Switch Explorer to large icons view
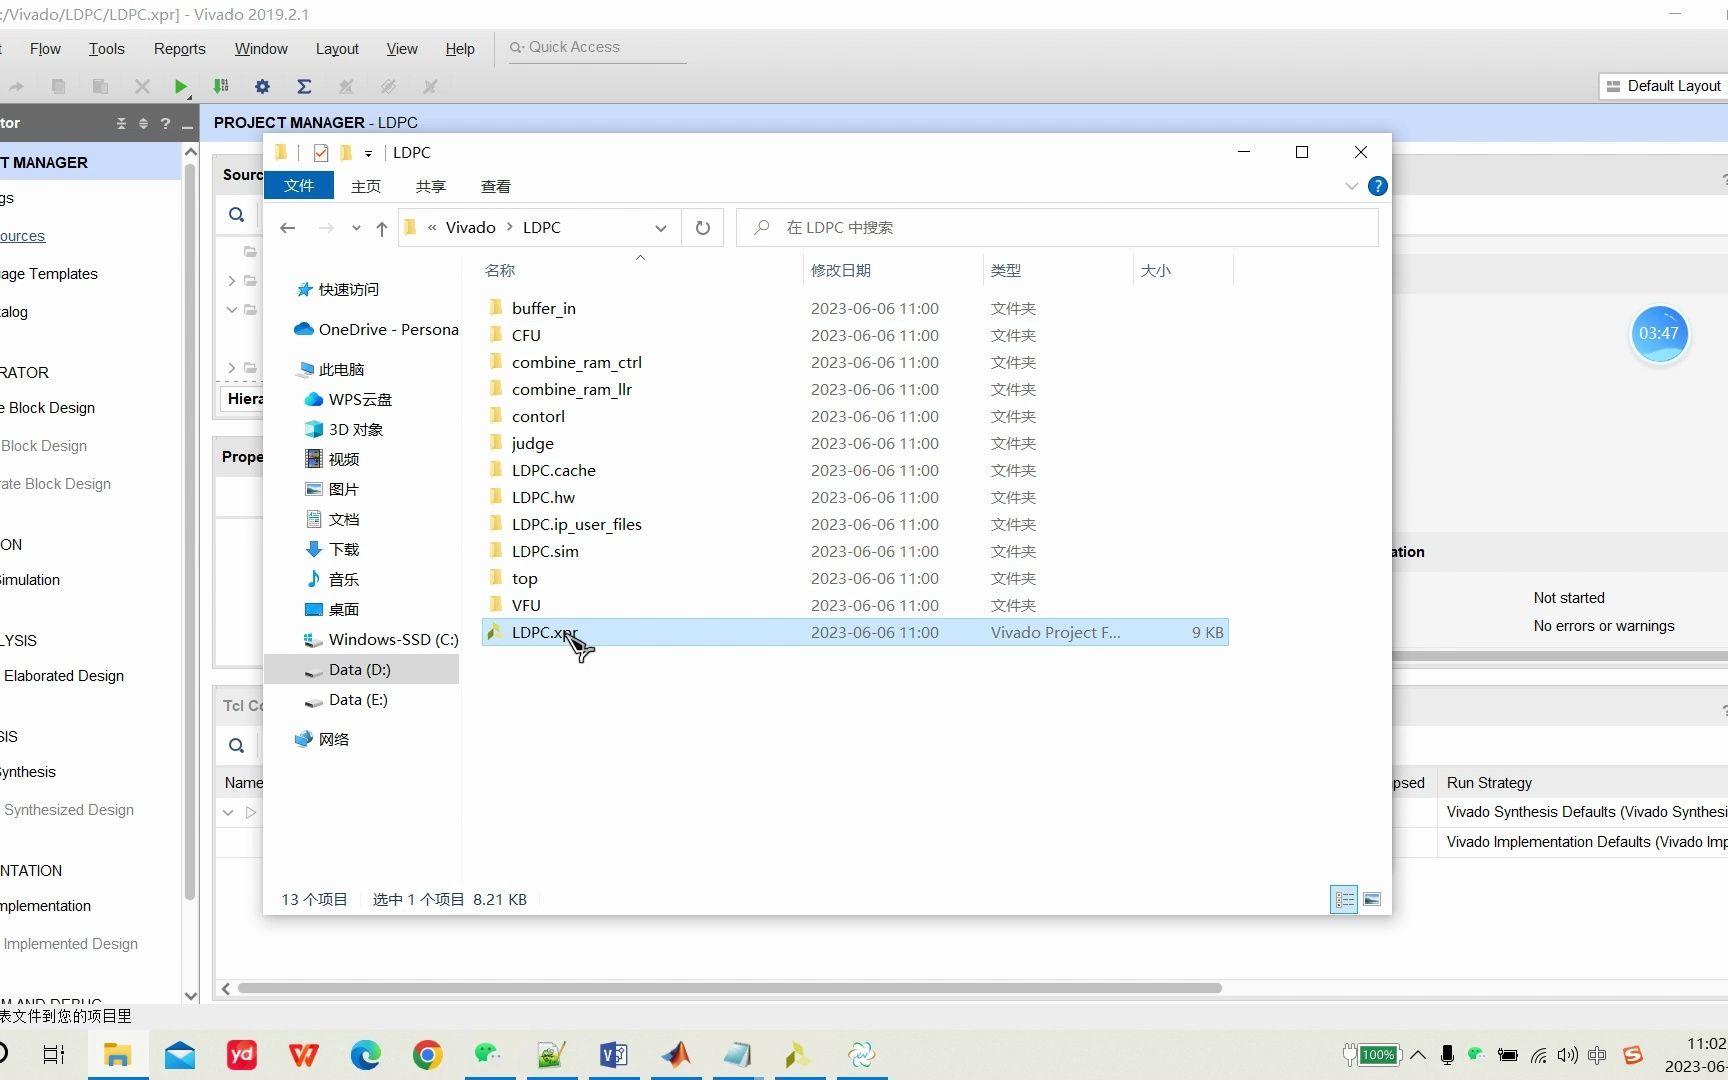1728x1080 pixels. [x=1372, y=899]
